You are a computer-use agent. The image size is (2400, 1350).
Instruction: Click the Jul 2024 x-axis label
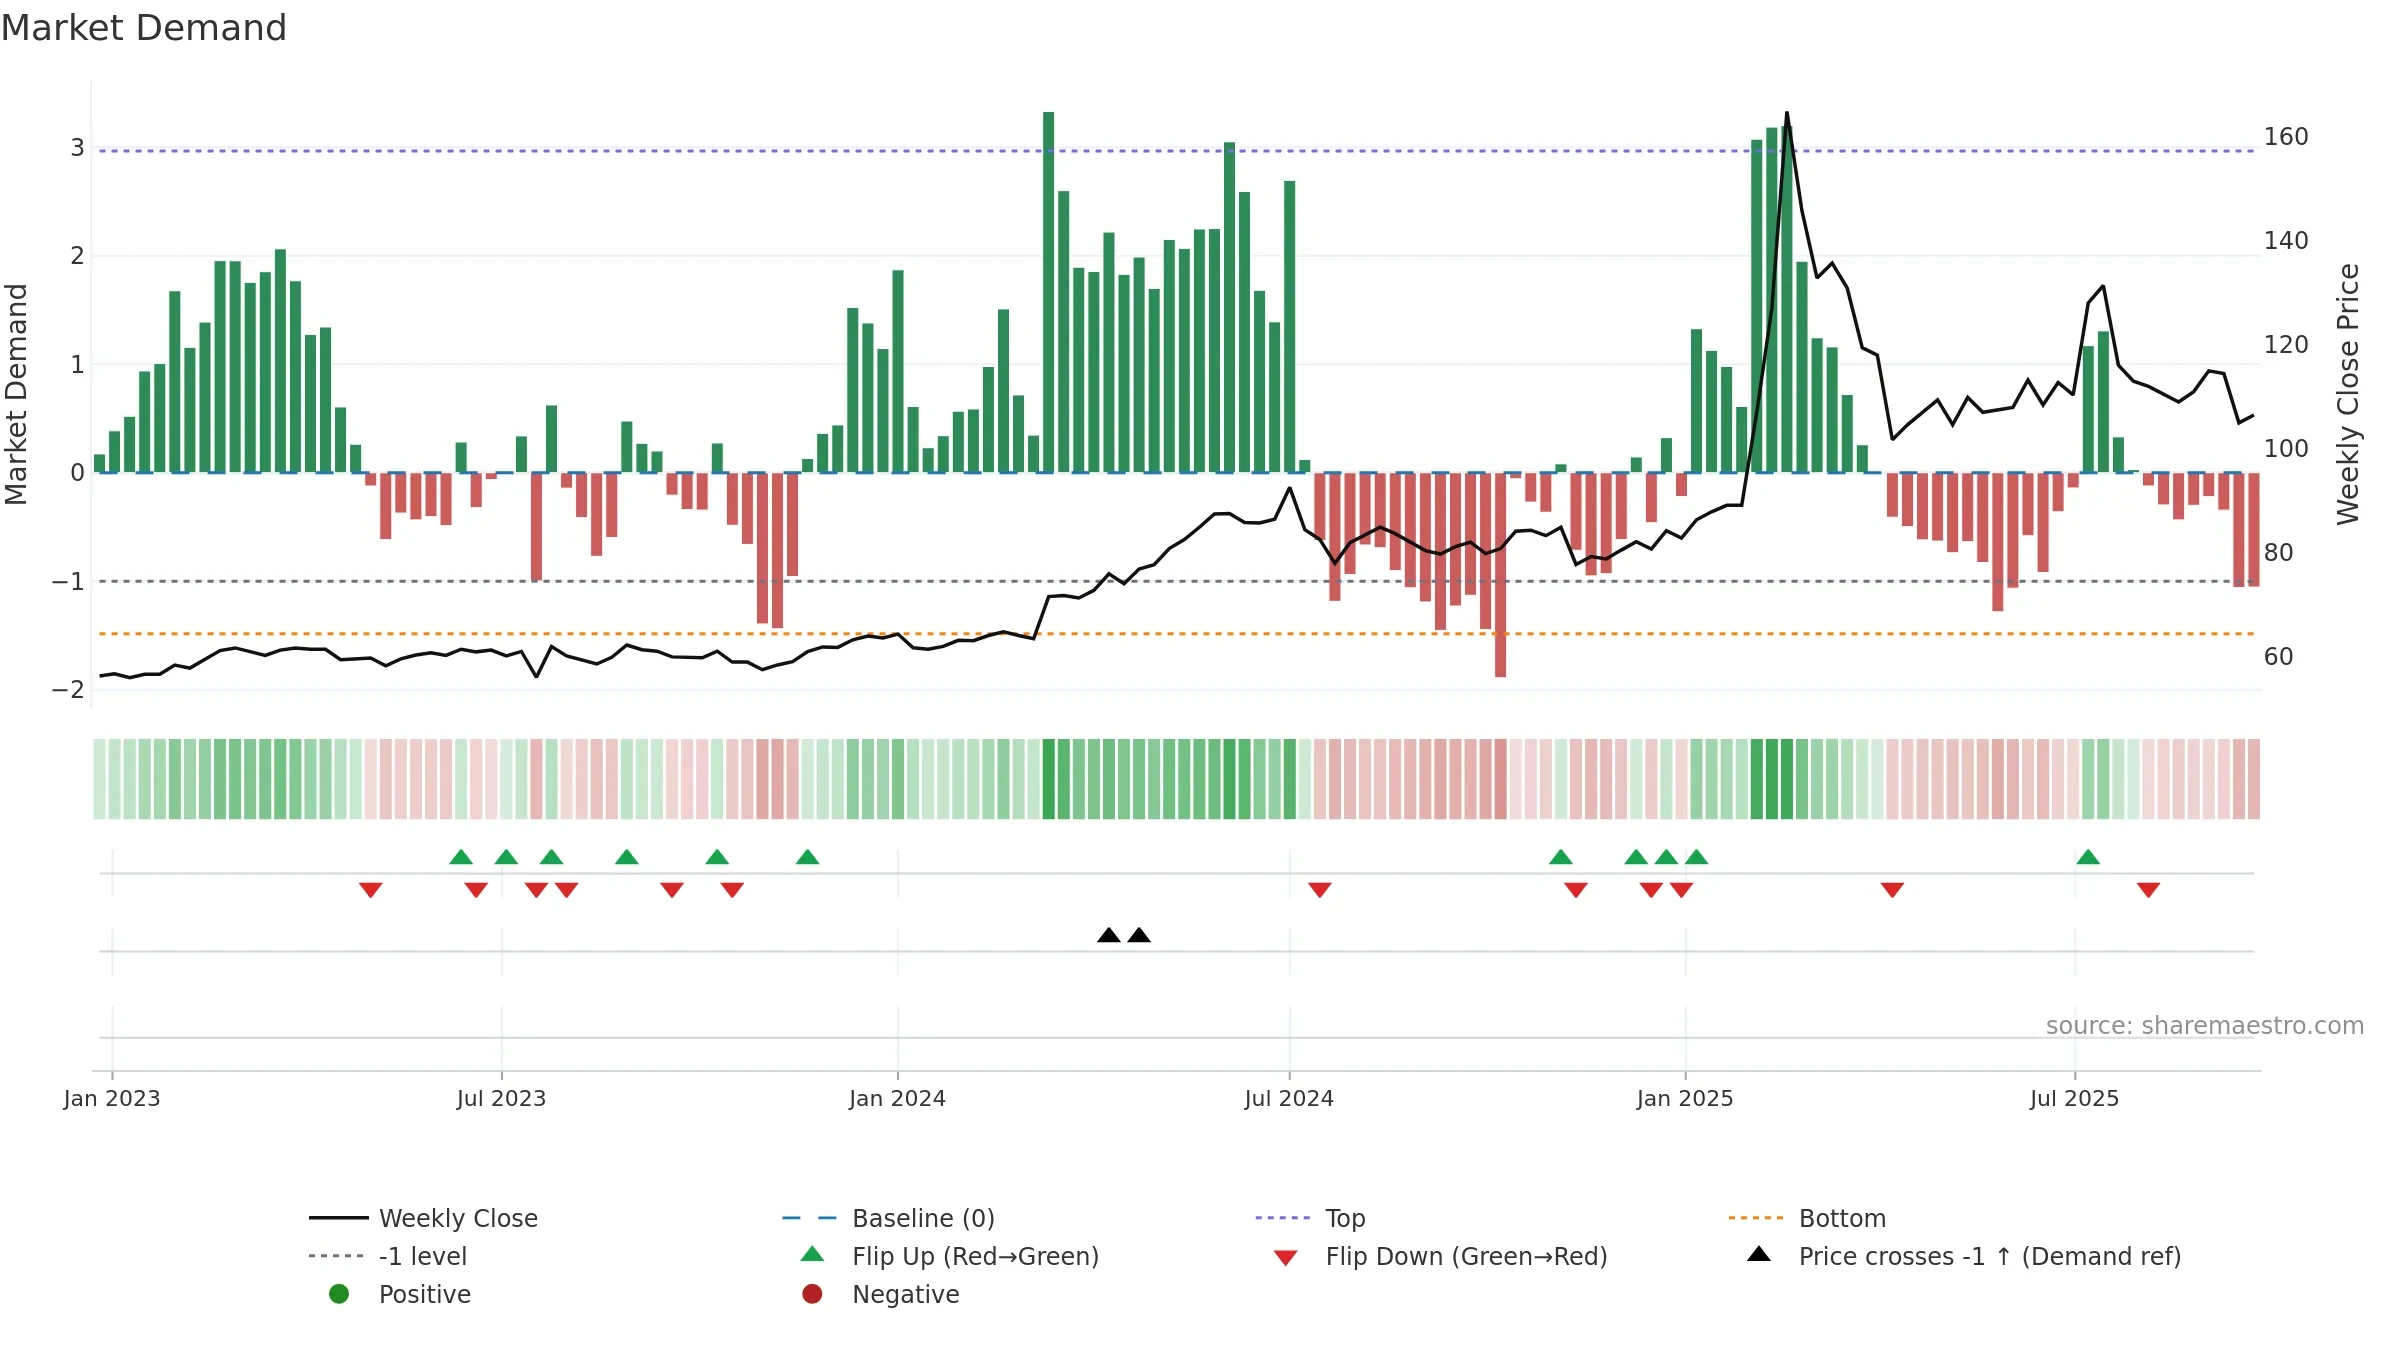click(x=1289, y=1098)
